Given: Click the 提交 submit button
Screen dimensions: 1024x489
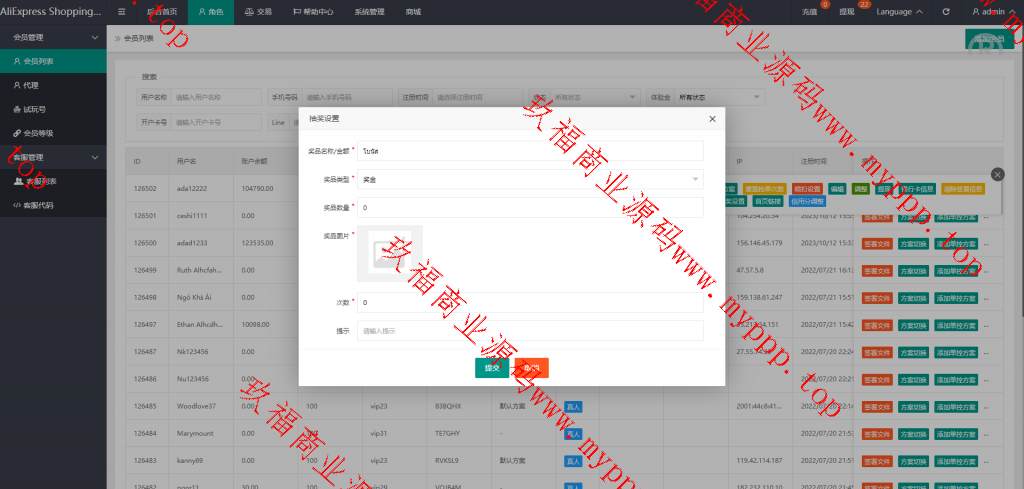Looking at the screenshot, I should point(491,368).
